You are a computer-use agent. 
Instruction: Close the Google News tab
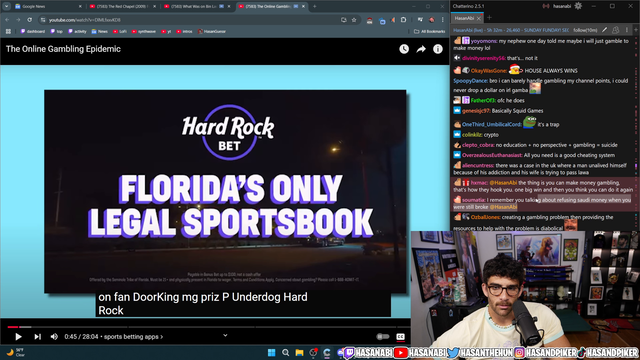click(x=80, y=7)
